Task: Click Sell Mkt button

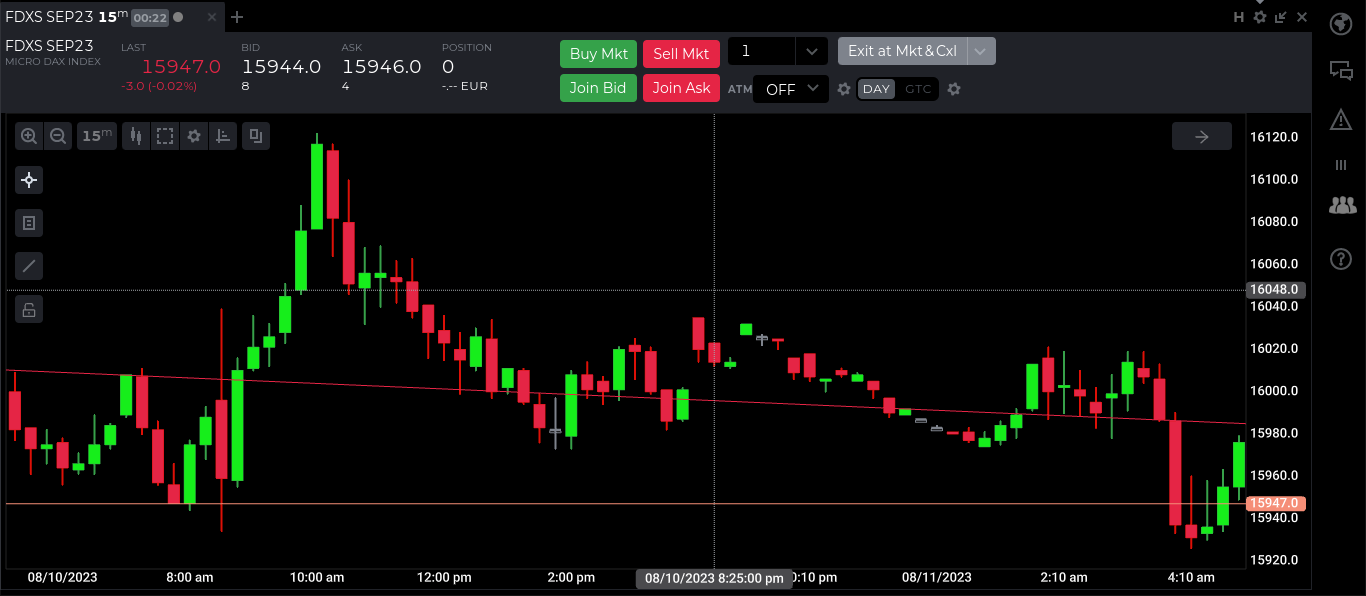Action: 681,54
